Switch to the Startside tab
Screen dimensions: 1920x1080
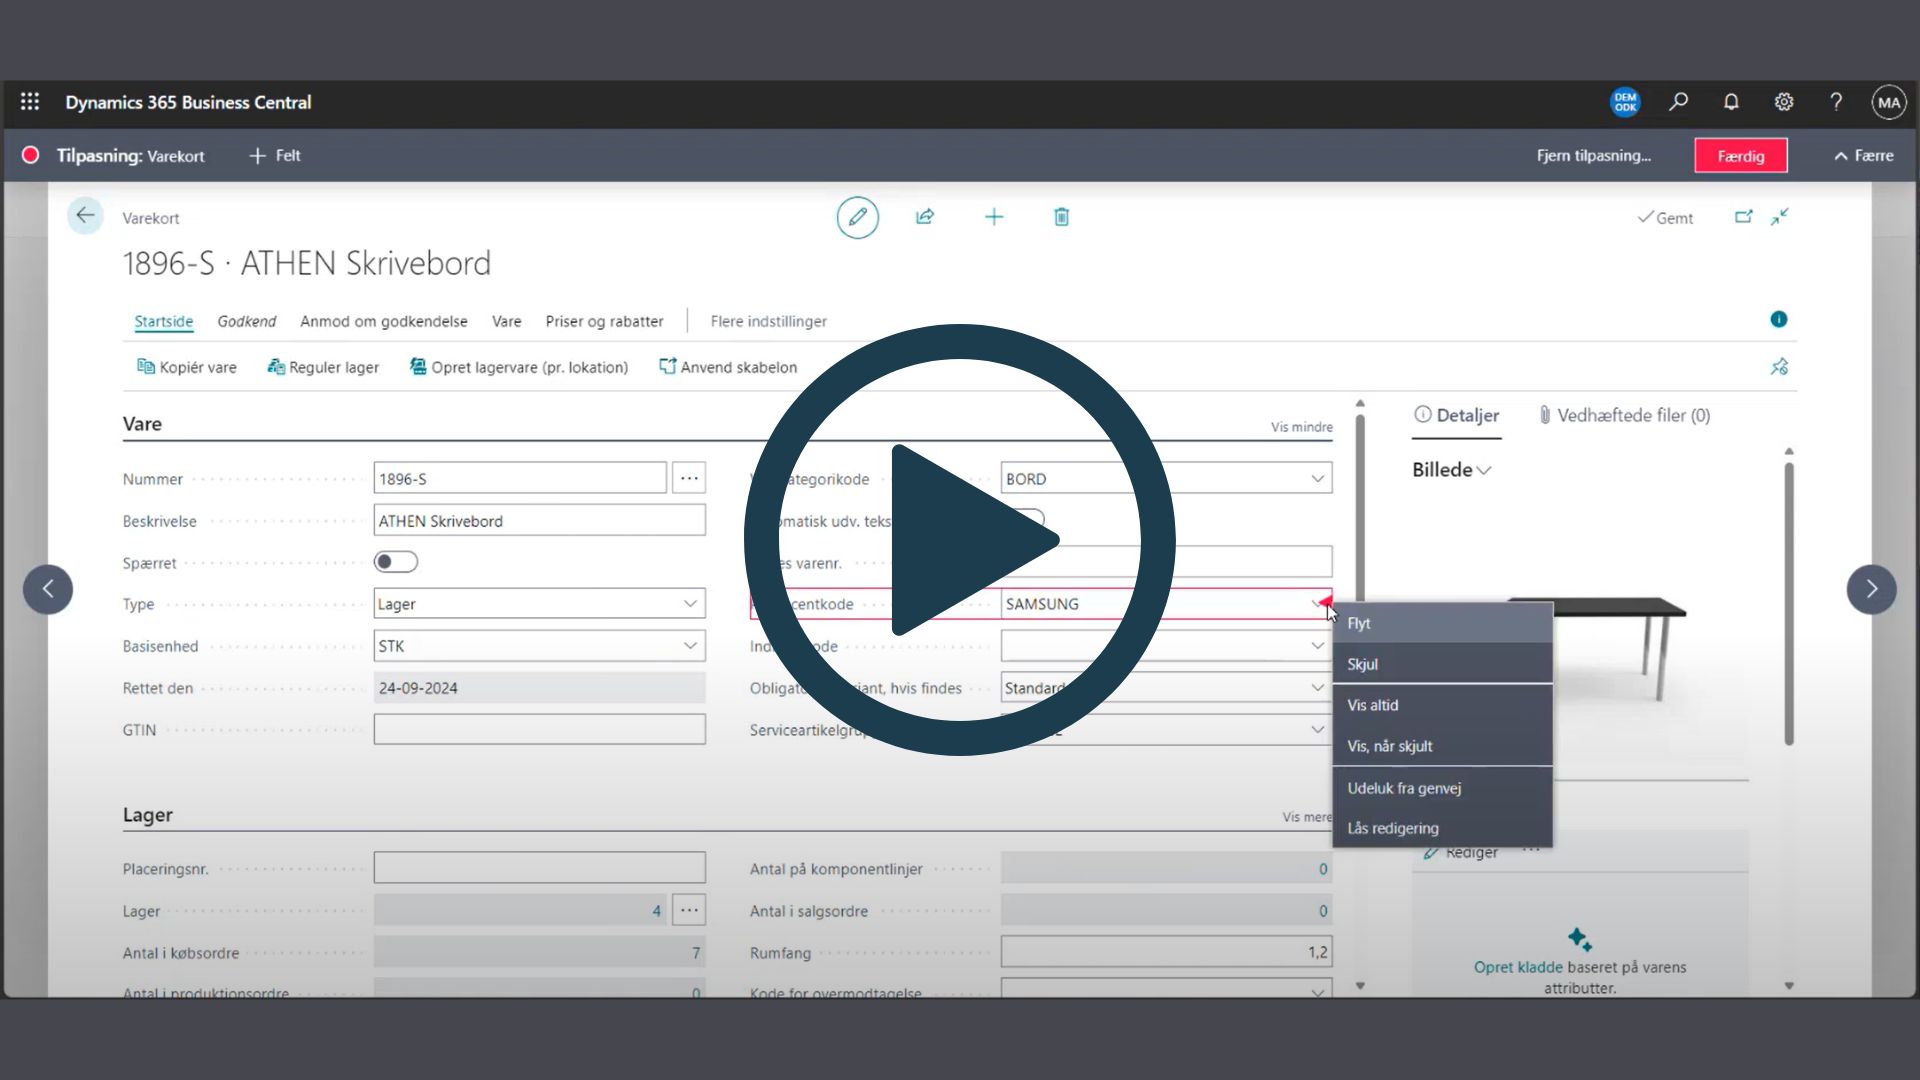click(164, 321)
